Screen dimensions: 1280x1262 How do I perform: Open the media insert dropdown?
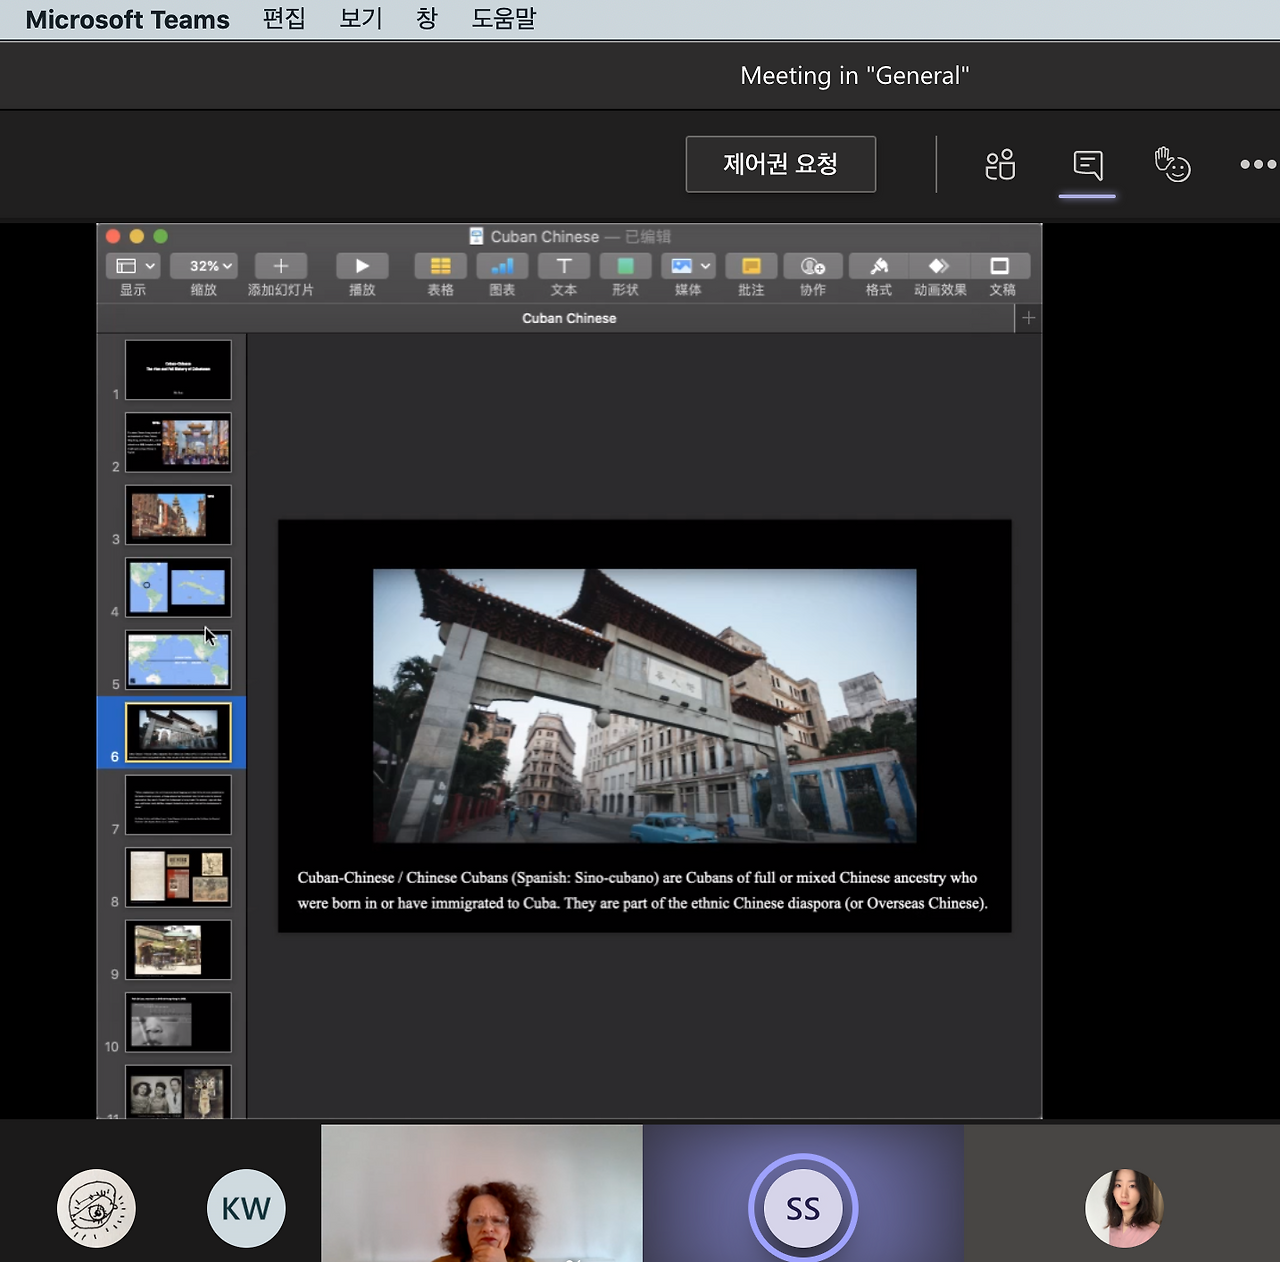point(689,266)
